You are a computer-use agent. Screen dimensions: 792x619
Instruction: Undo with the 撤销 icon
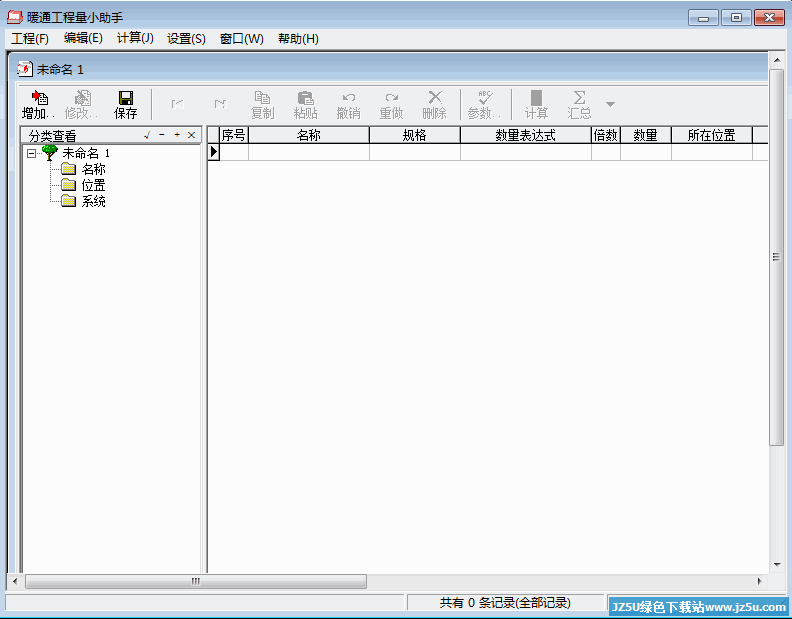click(x=349, y=105)
